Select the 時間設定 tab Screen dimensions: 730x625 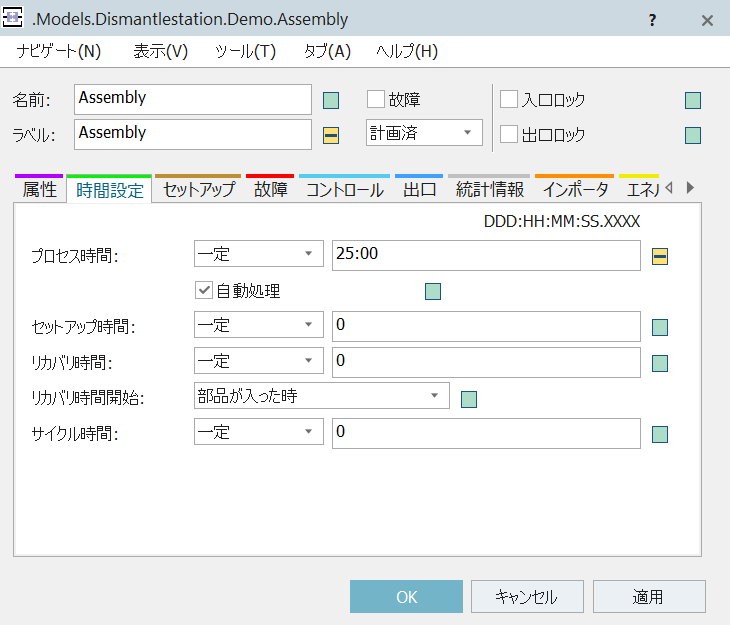[109, 190]
